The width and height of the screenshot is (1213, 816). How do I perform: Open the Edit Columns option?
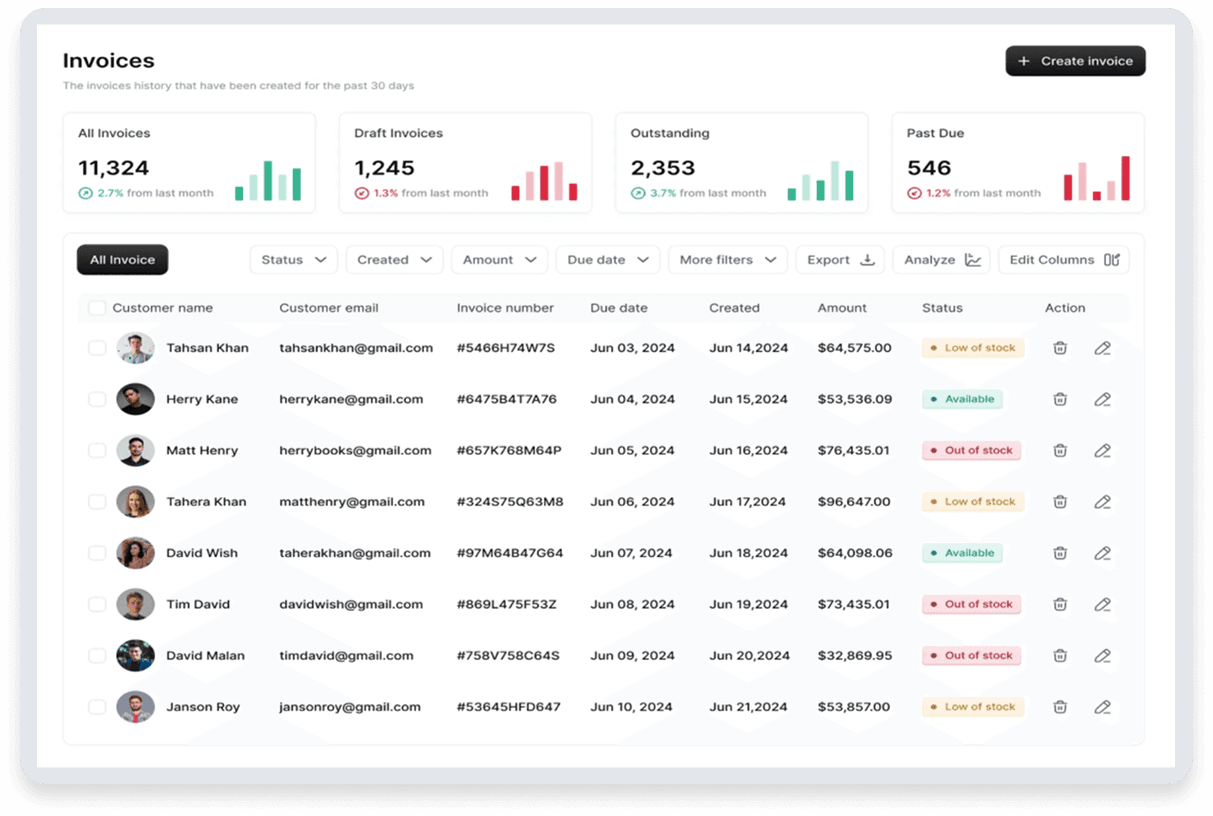[x=1063, y=260]
